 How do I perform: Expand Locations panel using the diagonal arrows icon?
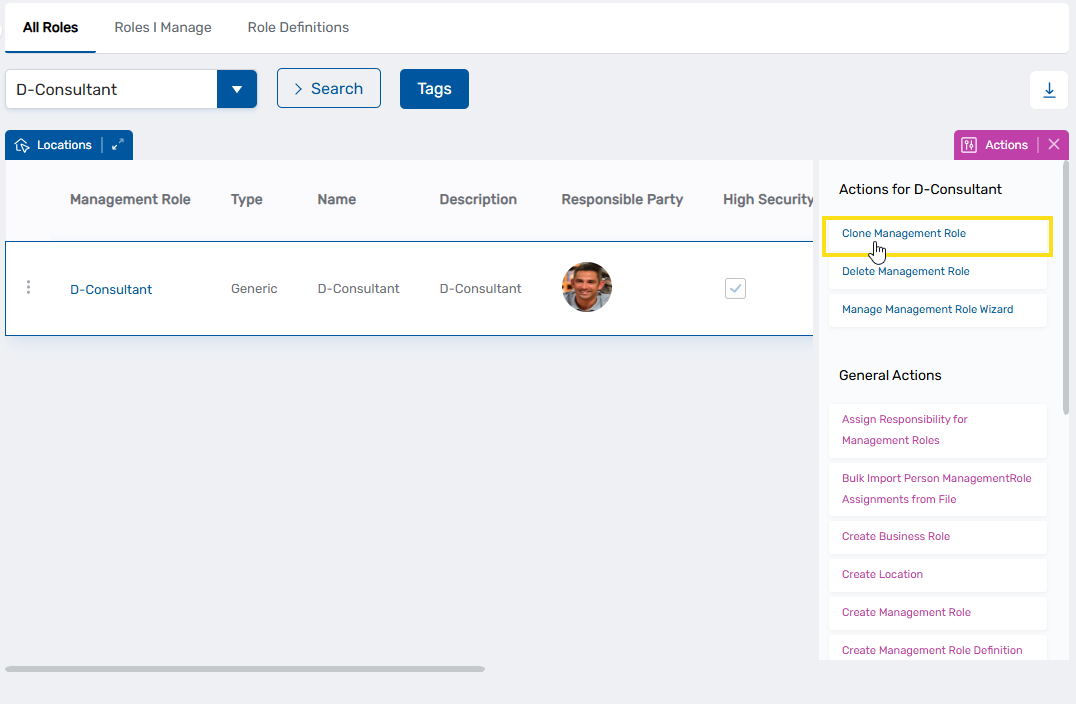click(115, 144)
